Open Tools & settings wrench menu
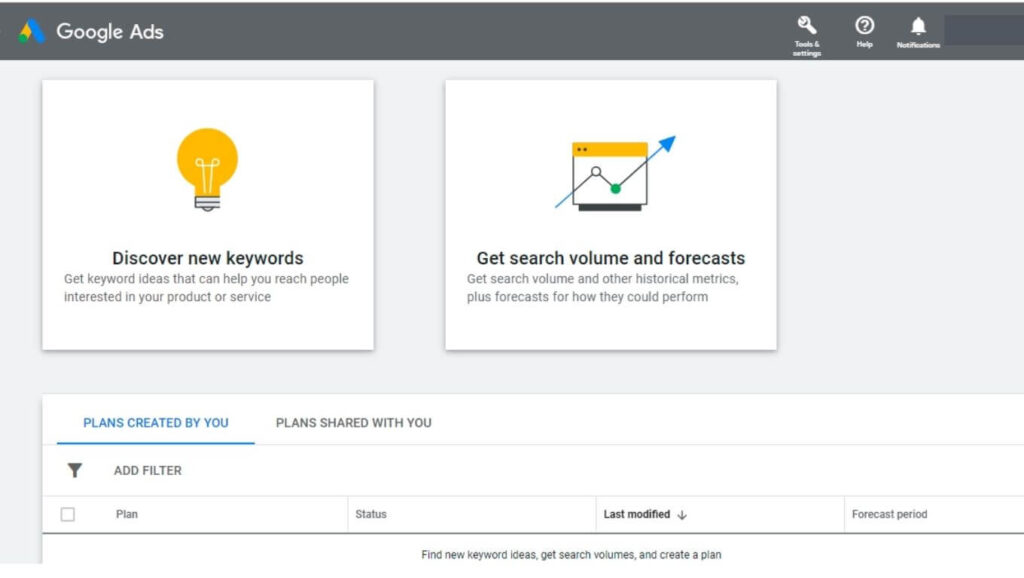1024x578 pixels. point(807,27)
